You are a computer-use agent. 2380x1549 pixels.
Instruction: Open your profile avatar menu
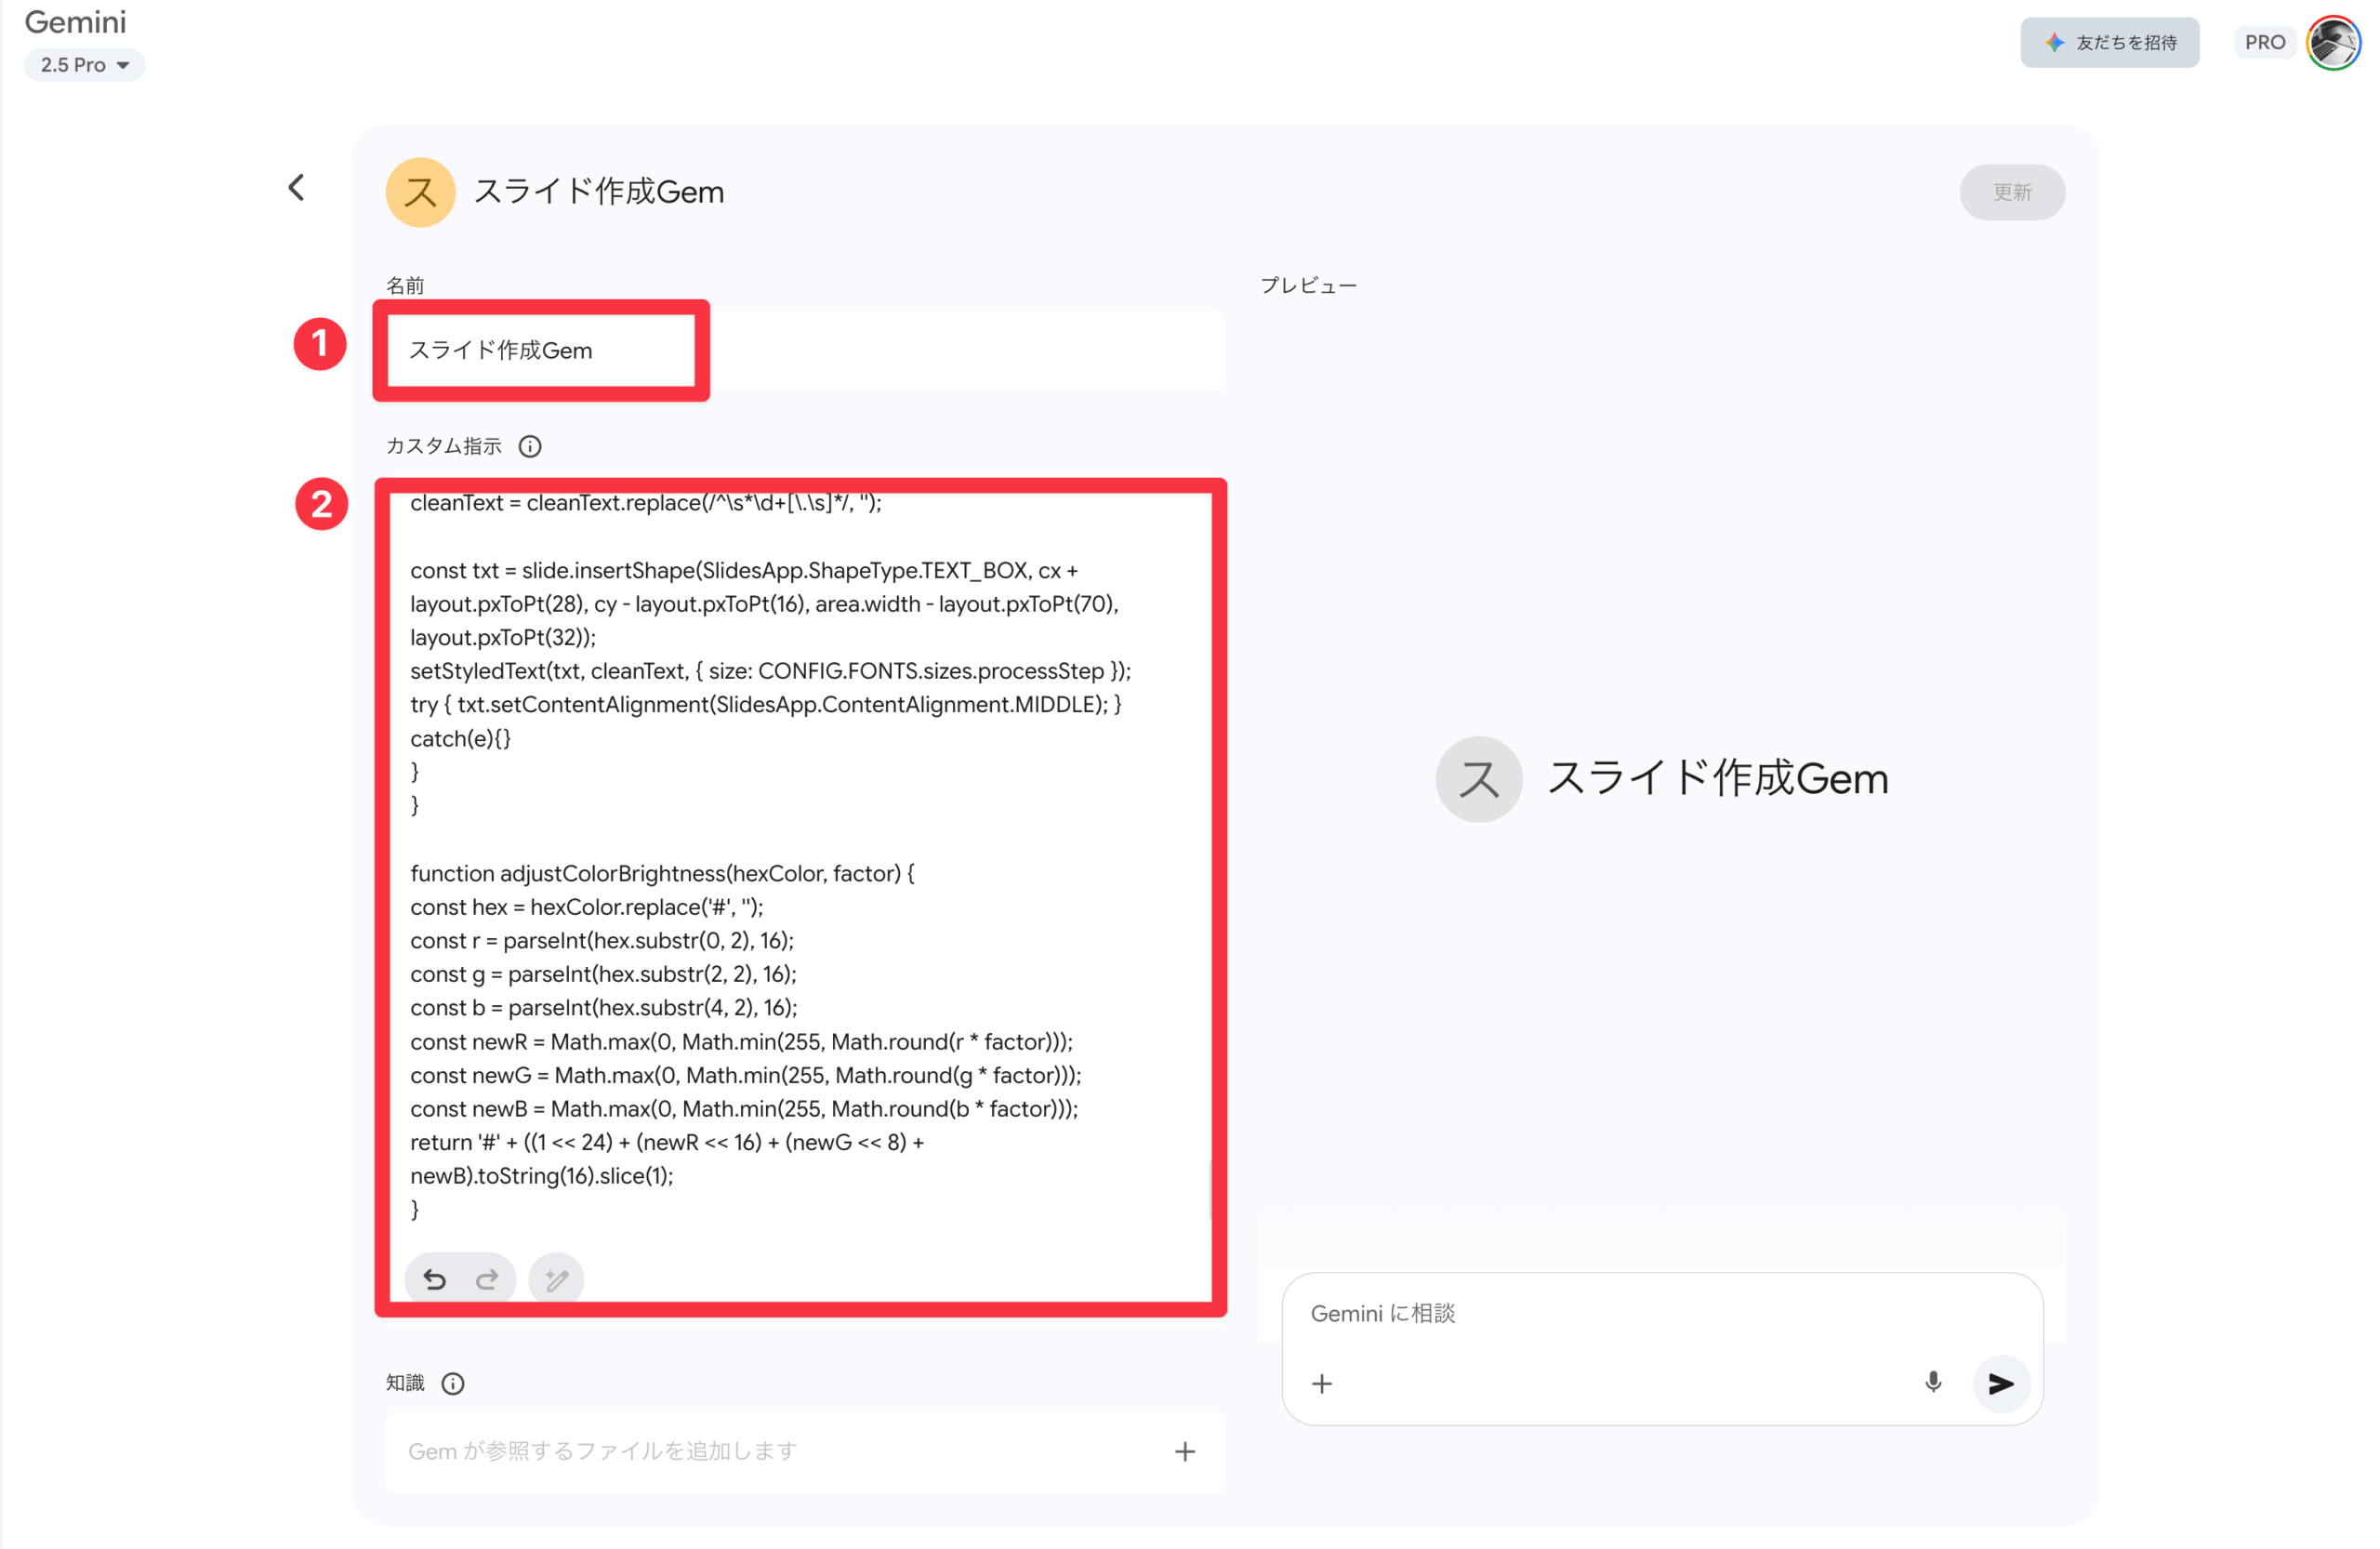2333,42
